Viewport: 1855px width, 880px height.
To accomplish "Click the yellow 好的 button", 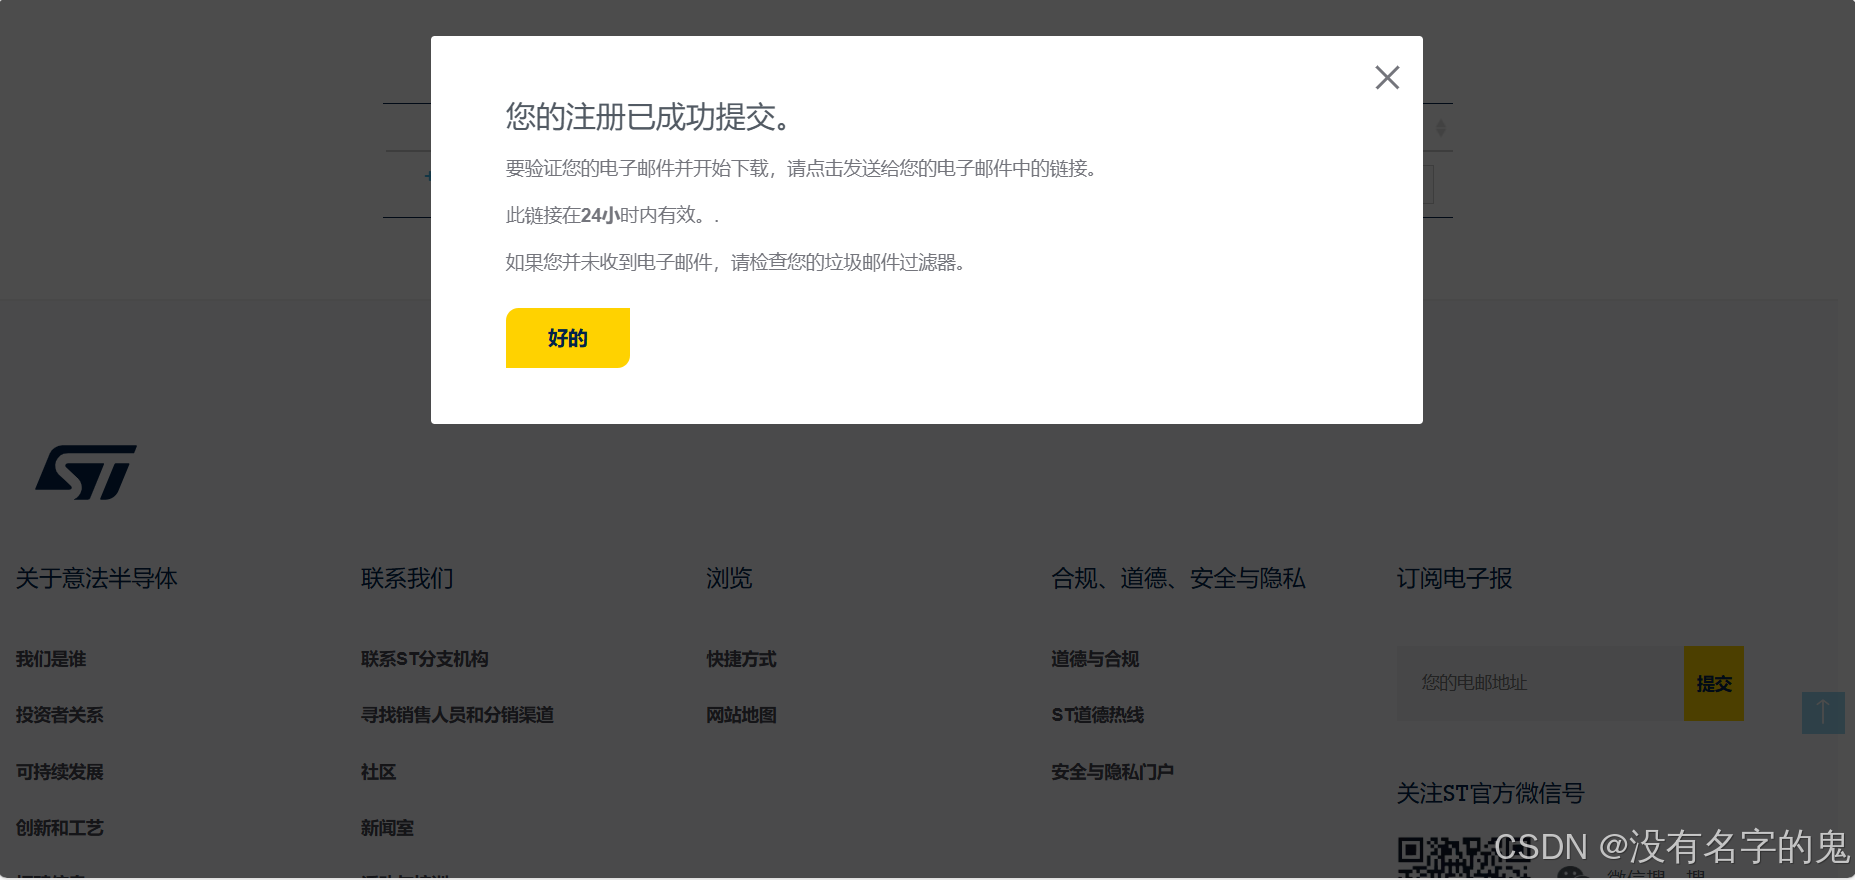I will click(568, 338).
